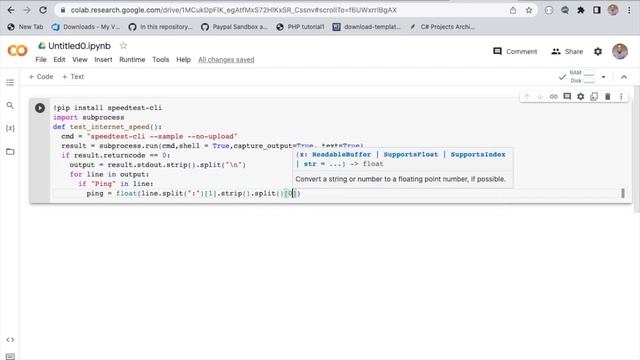Go back in browser
This screenshot has width=640, height=360.
[x=11, y=10]
